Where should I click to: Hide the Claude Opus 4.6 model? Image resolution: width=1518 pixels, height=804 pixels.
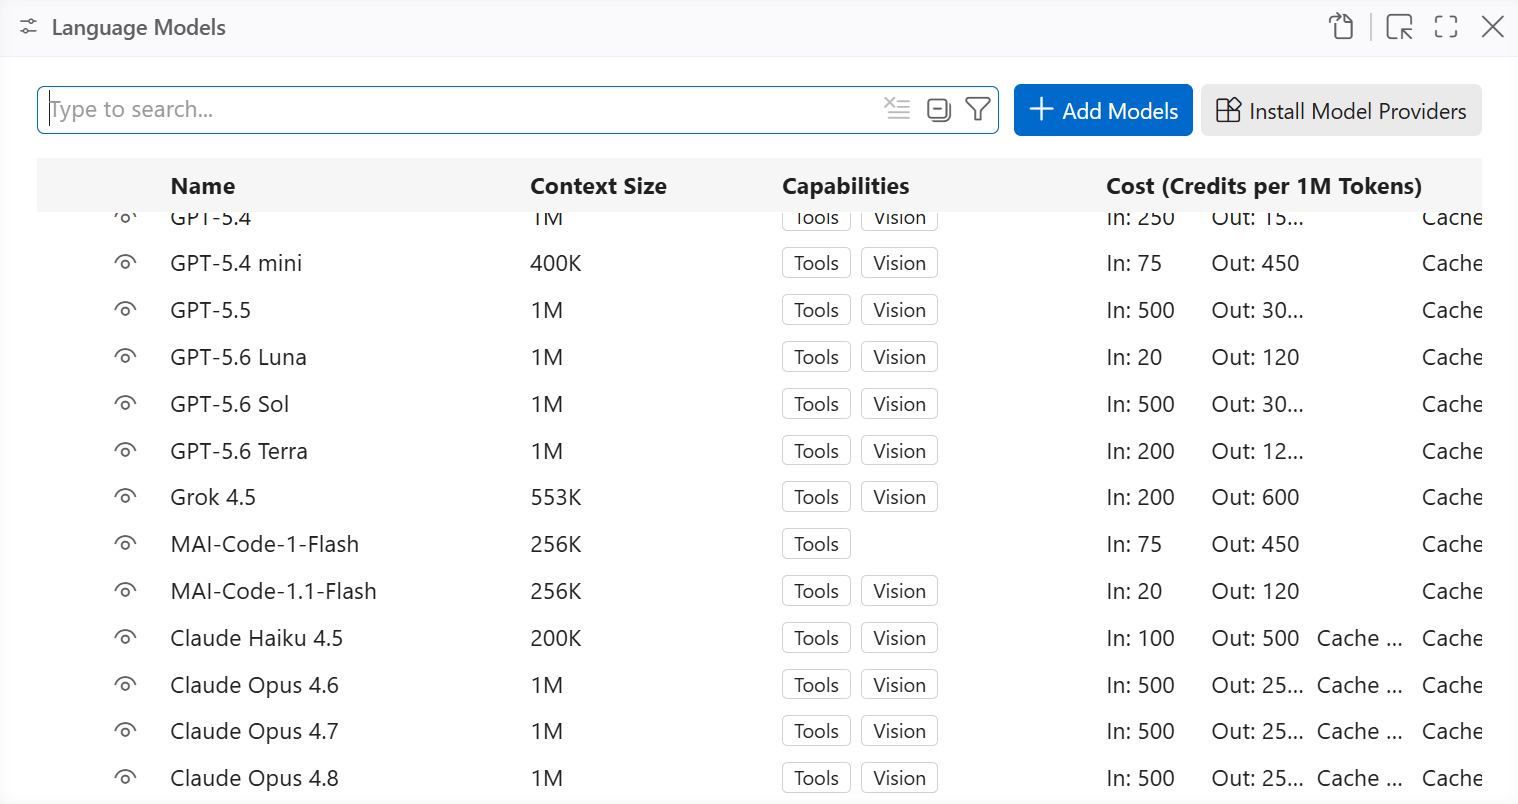click(125, 685)
